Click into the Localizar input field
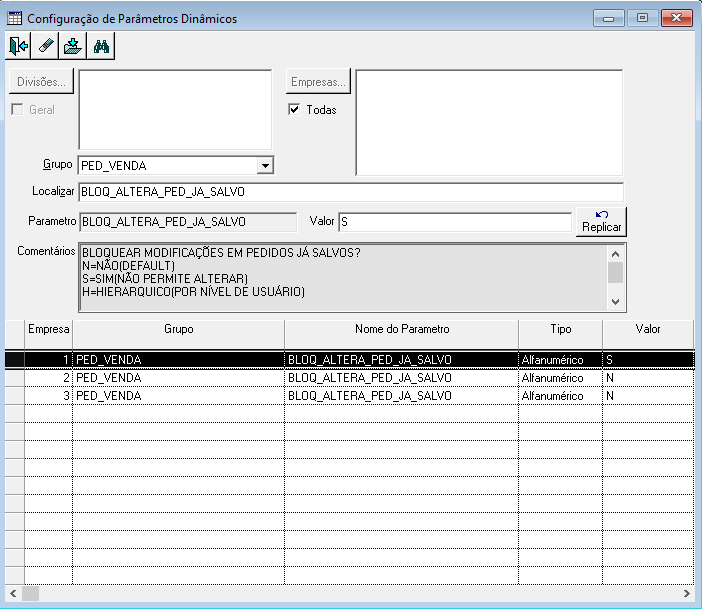 (351, 192)
